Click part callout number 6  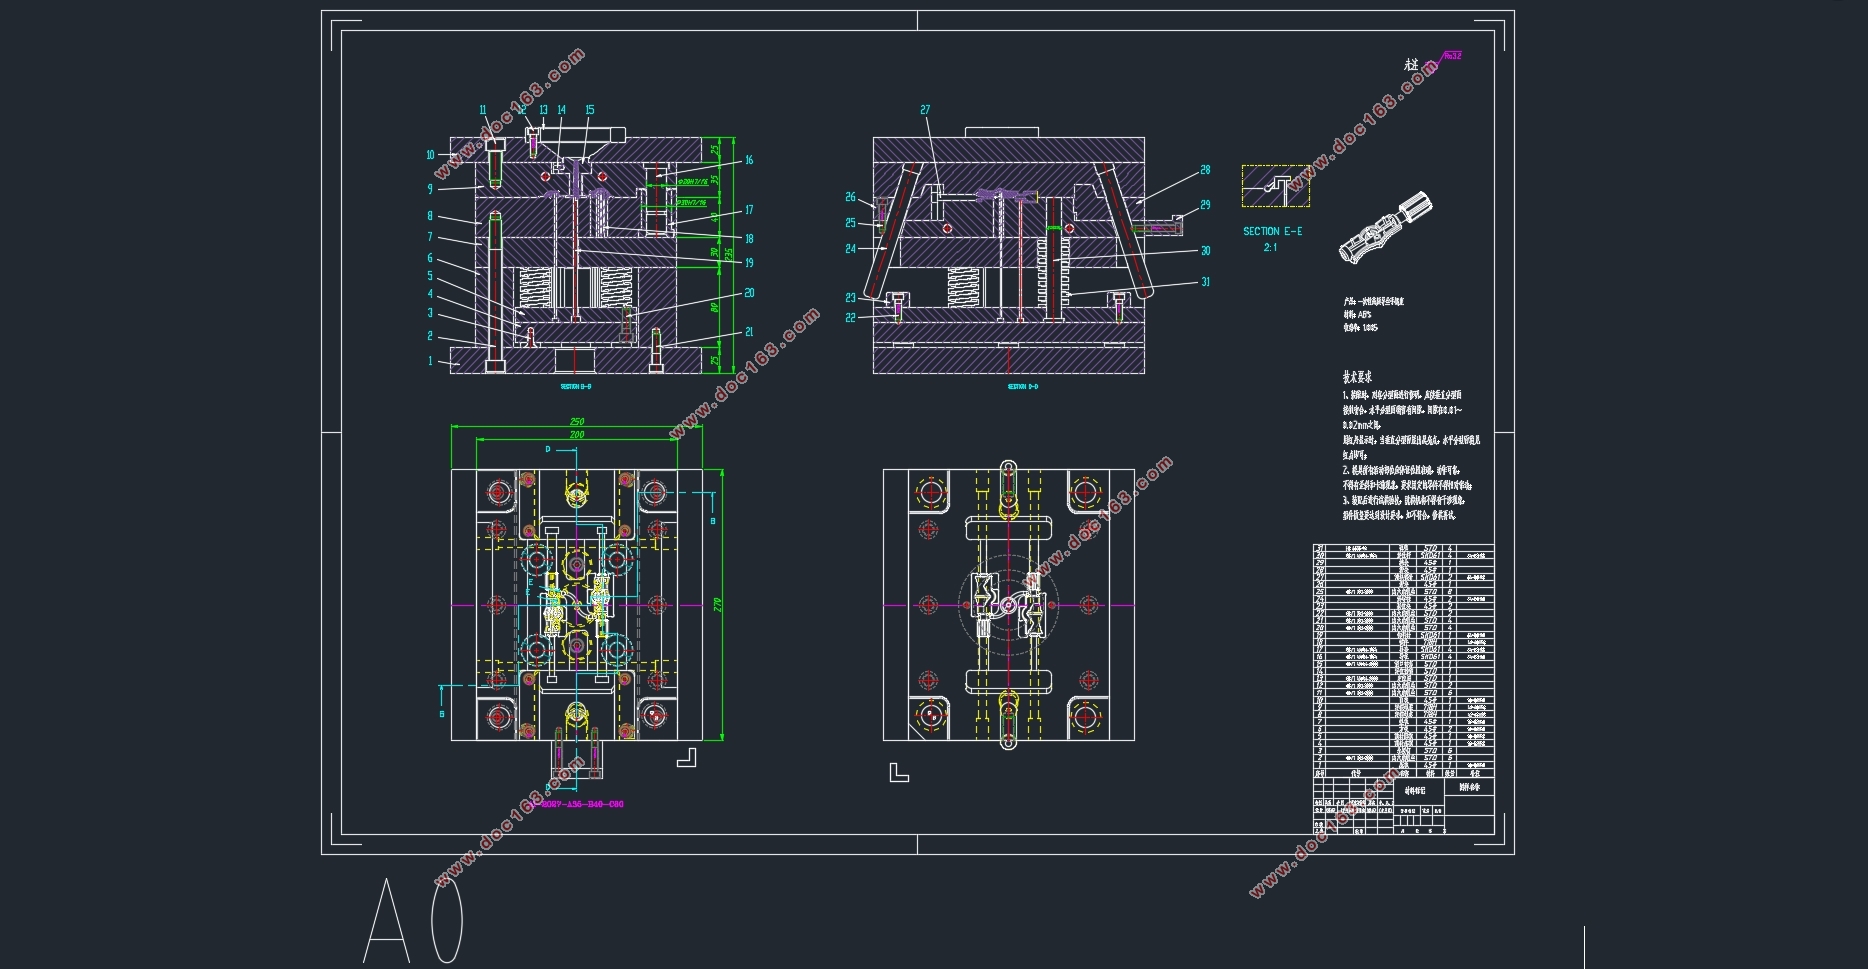[x=431, y=258]
